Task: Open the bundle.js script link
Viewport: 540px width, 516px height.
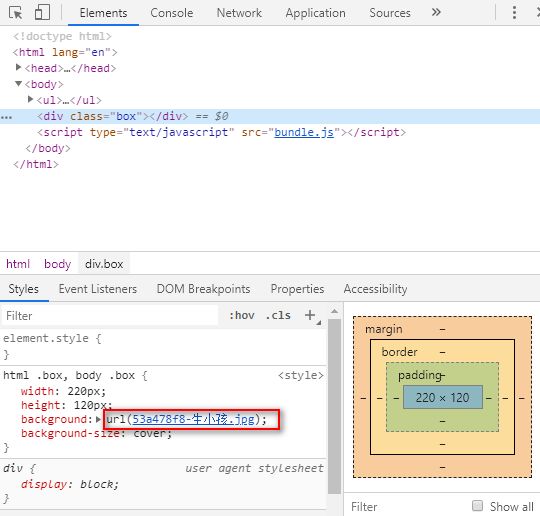Action: tap(304, 132)
